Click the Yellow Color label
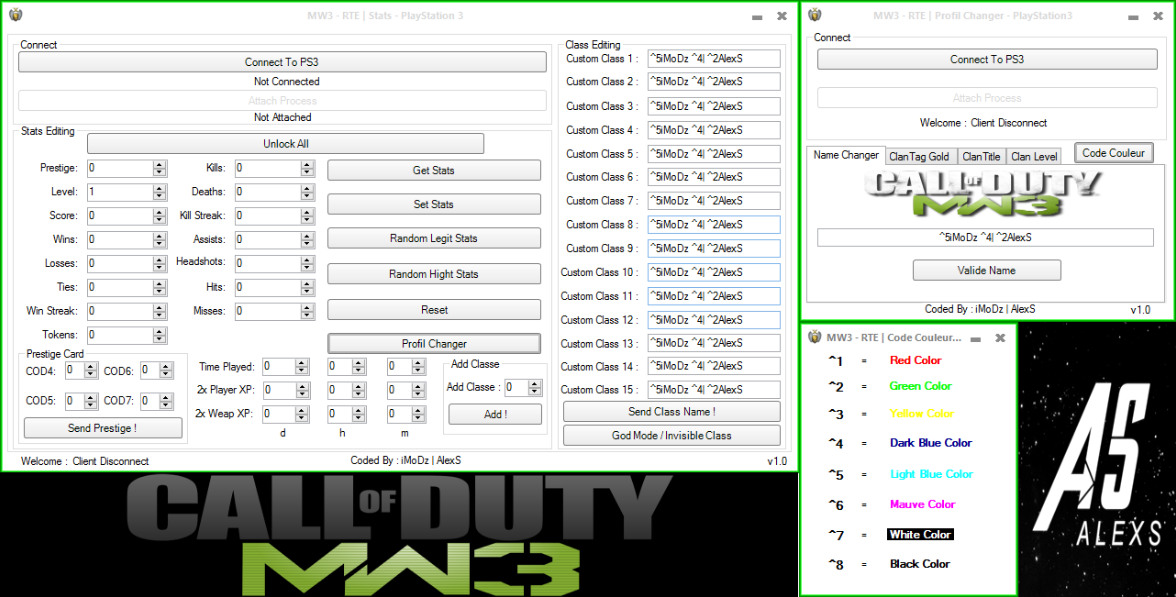 922,413
